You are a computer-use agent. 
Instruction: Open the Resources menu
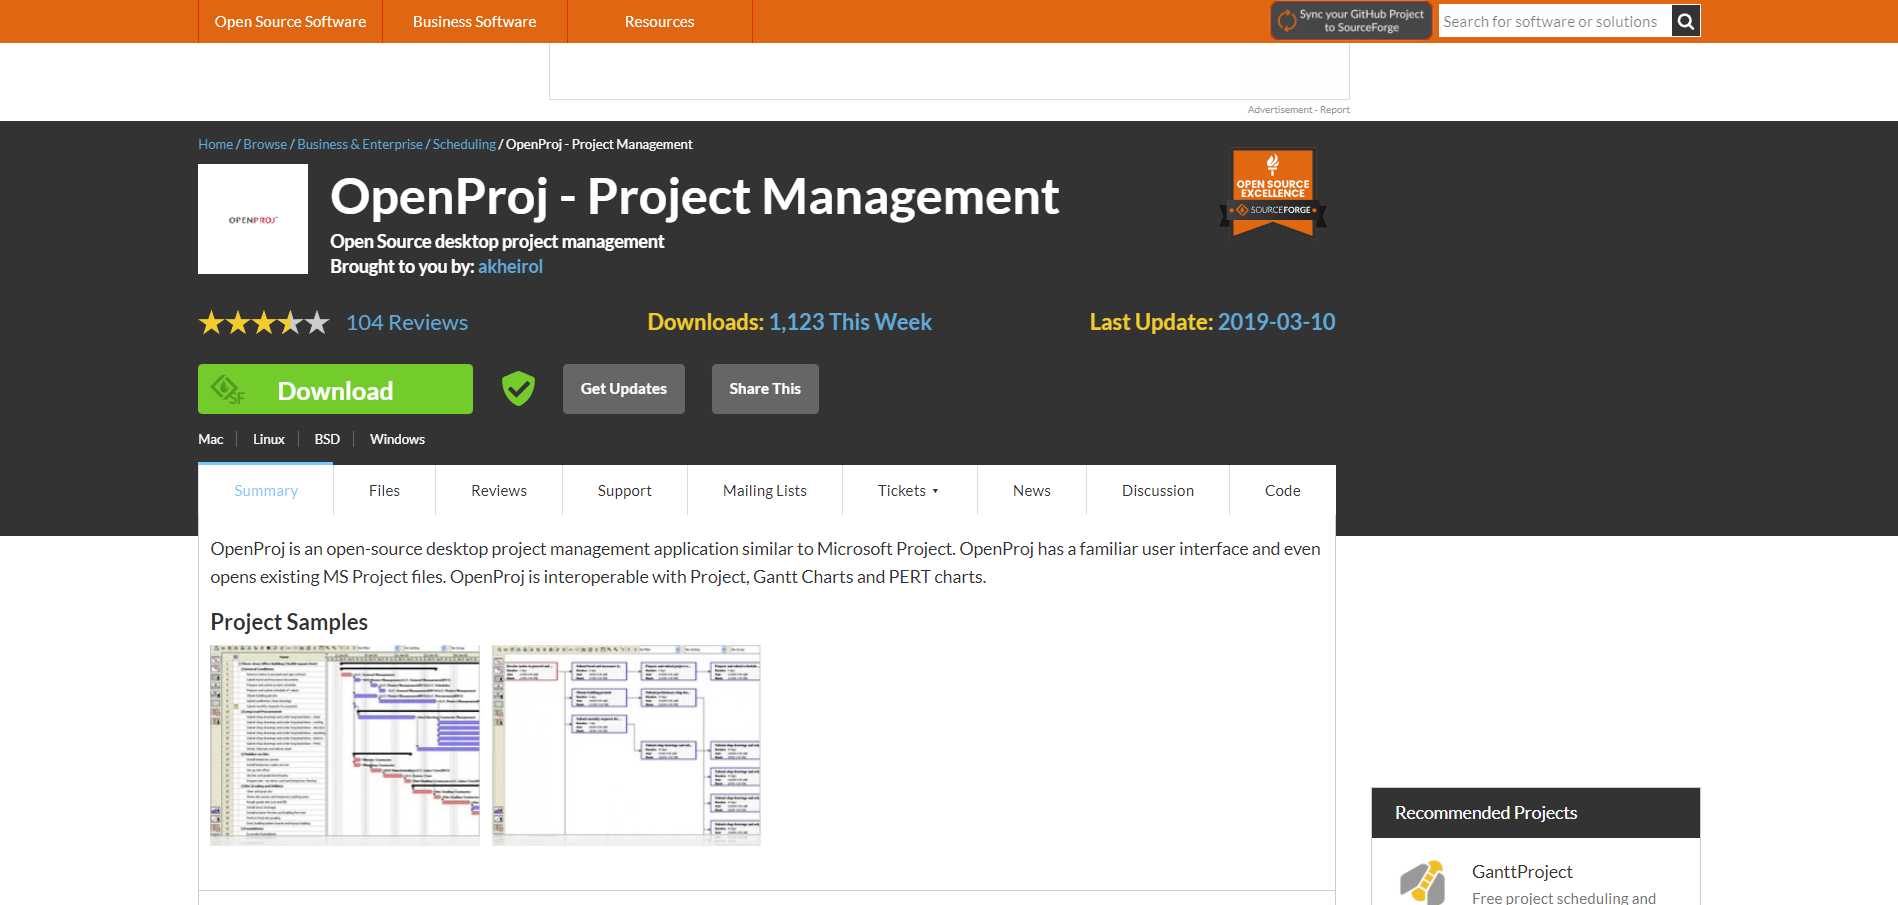[659, 21]
